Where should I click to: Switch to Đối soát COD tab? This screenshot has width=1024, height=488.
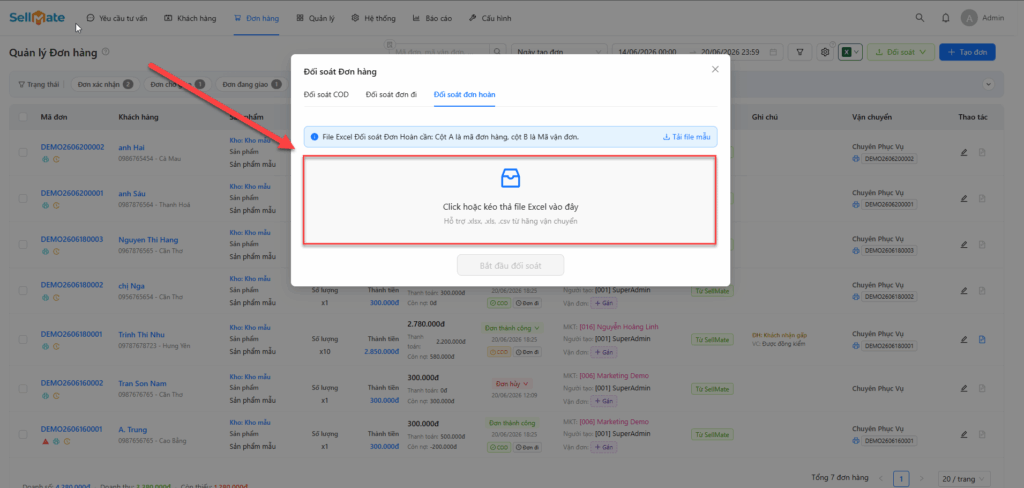[x=326, y=95]
